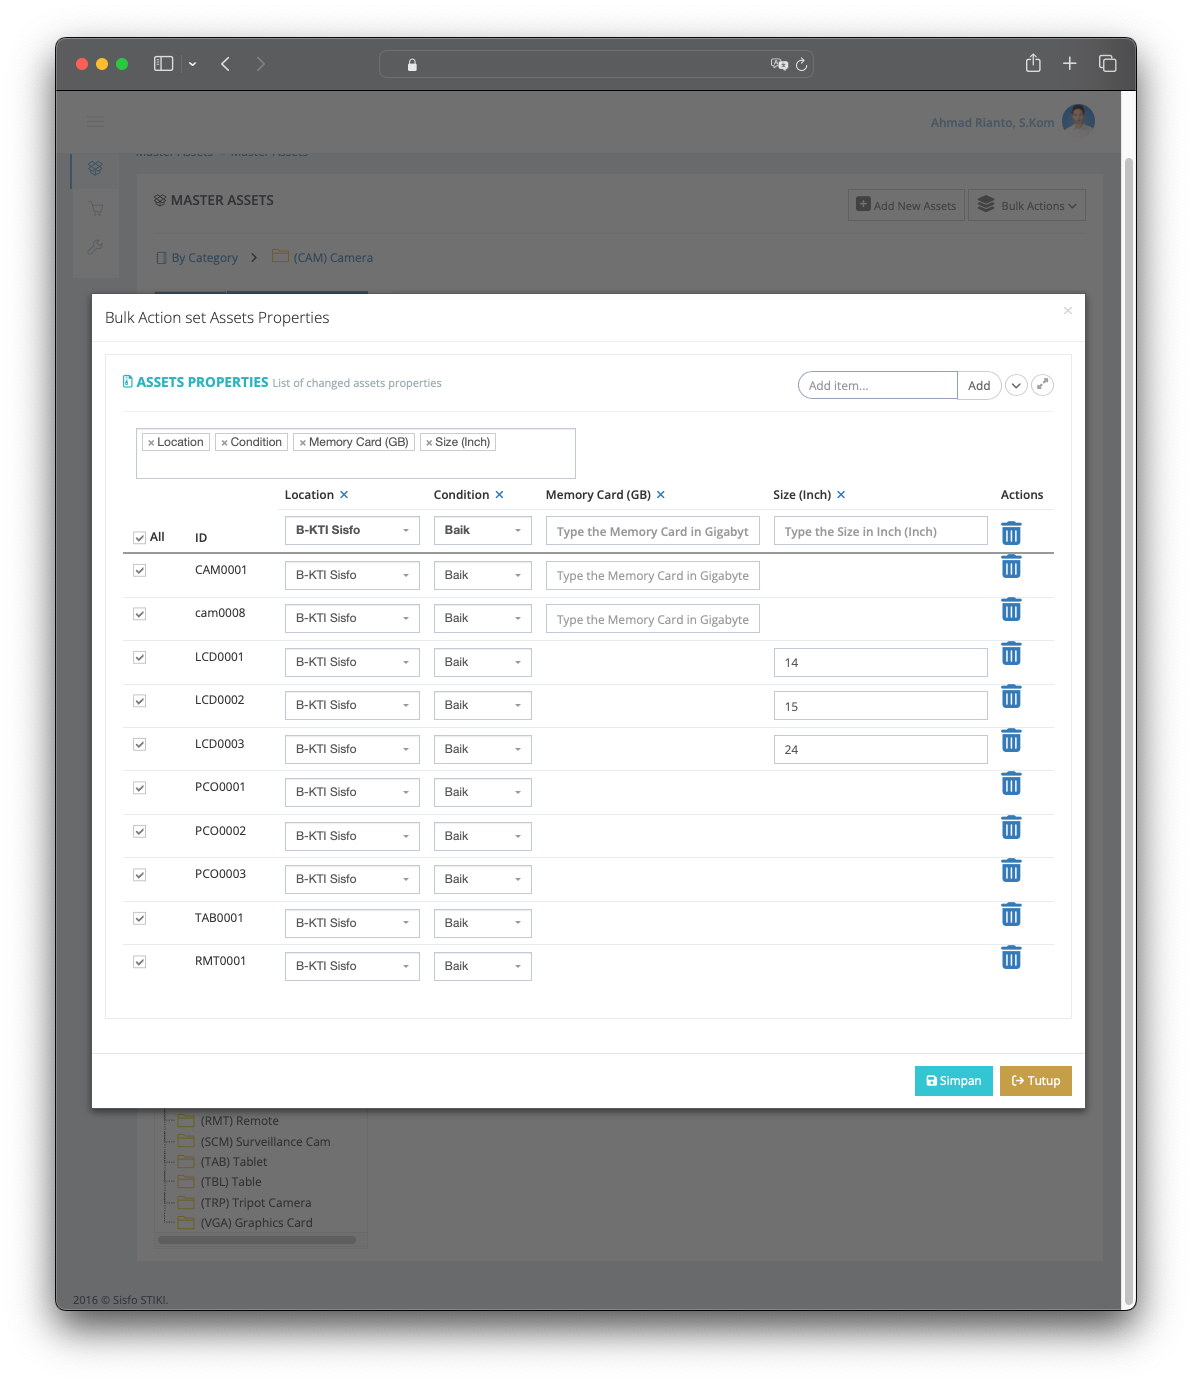Click the expand fullscreen icon in Assets Properties

[1042, 385]
